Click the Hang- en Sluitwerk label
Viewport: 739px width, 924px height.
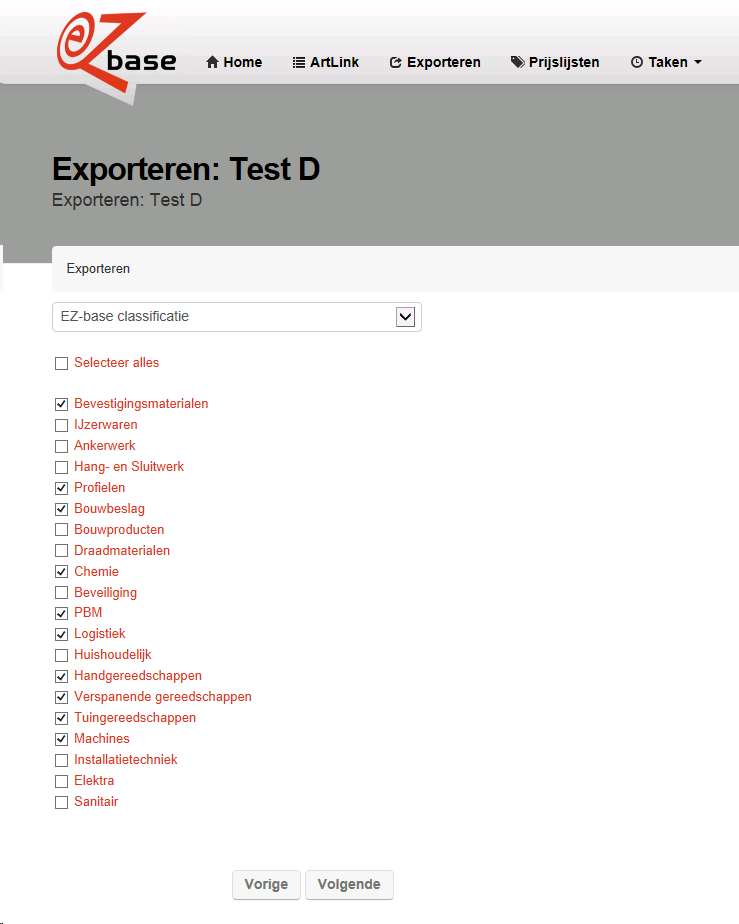pos(129,467)
